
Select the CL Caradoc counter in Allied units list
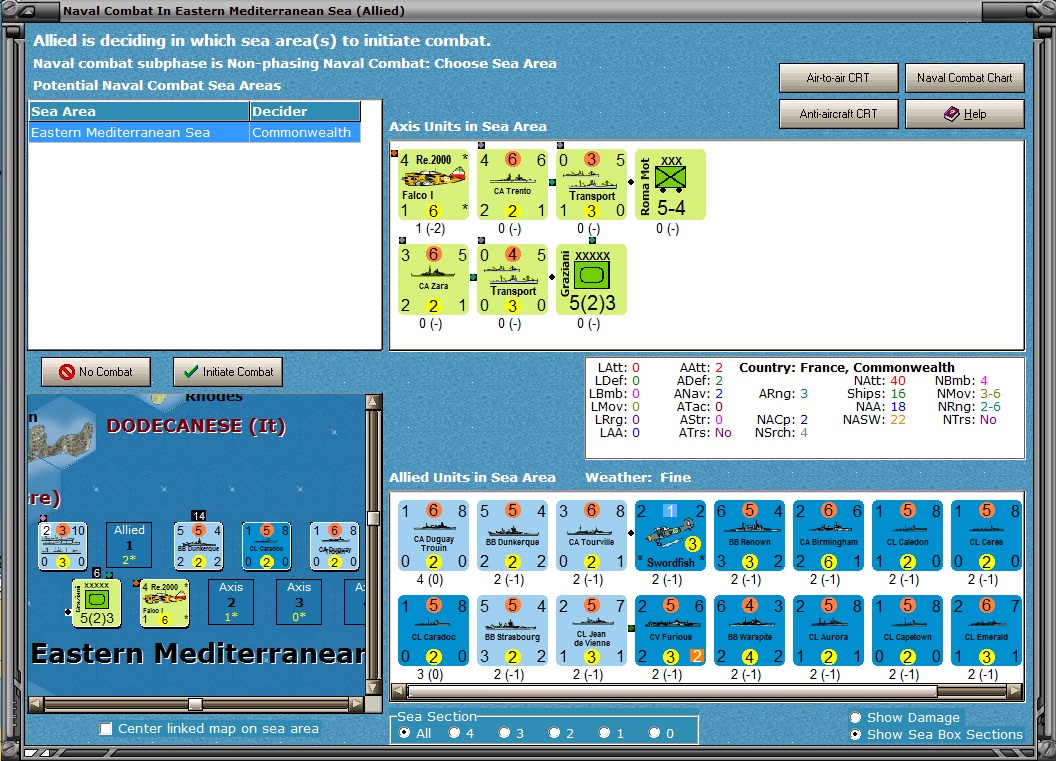click(x=433, y=630)
